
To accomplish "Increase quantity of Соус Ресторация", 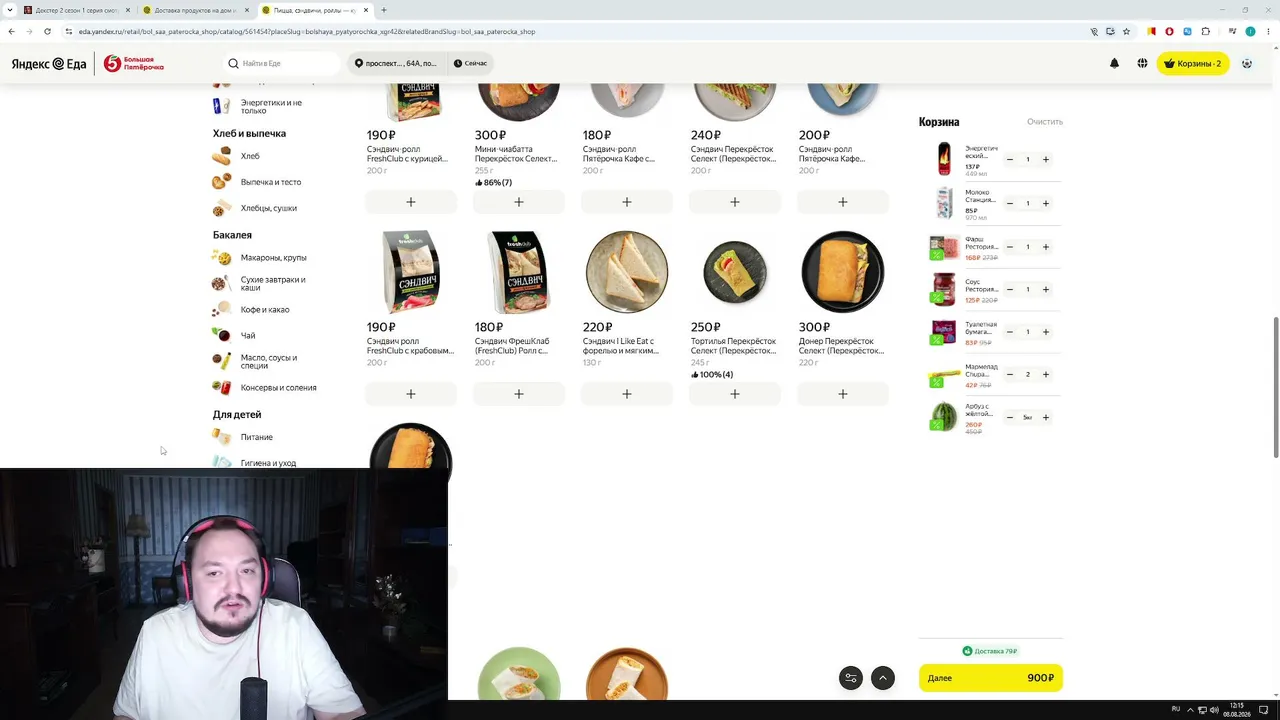I will pos(1046,289).
